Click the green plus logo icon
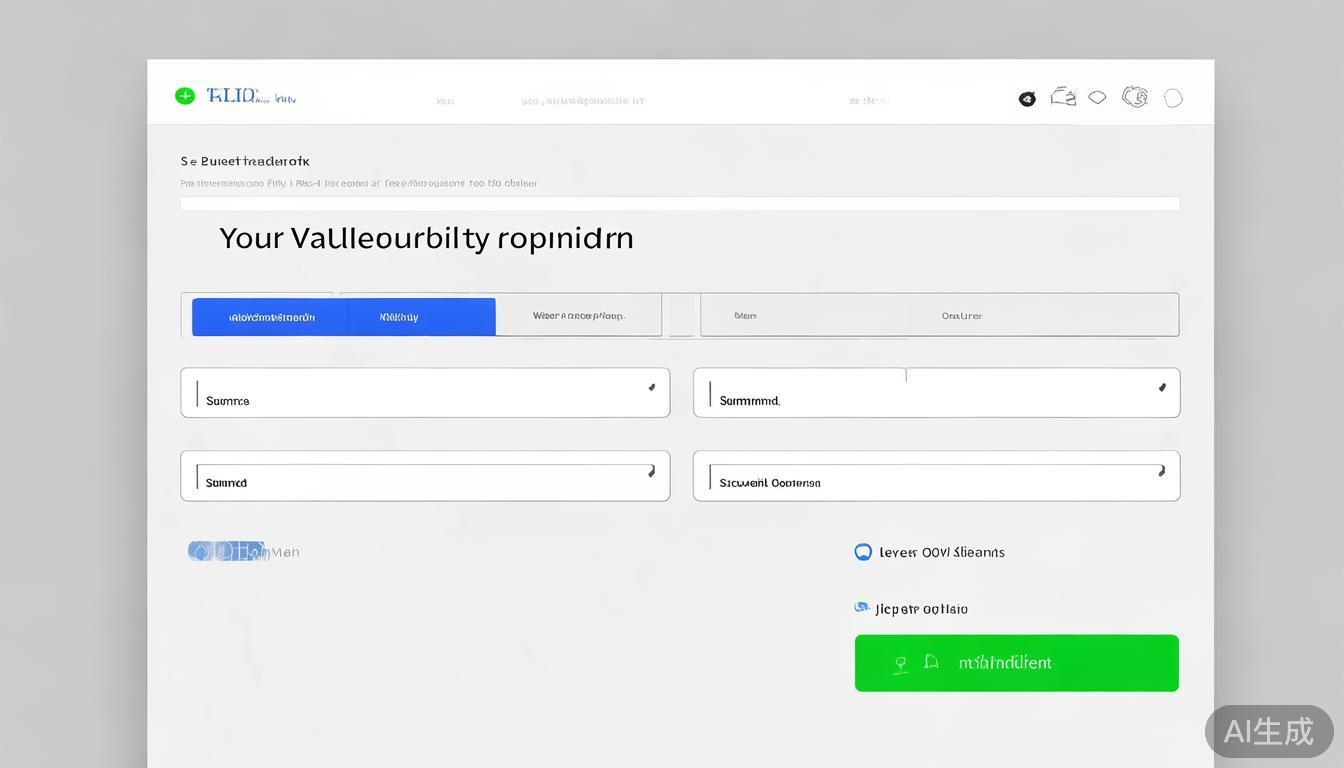 click(x=184, y=96)
